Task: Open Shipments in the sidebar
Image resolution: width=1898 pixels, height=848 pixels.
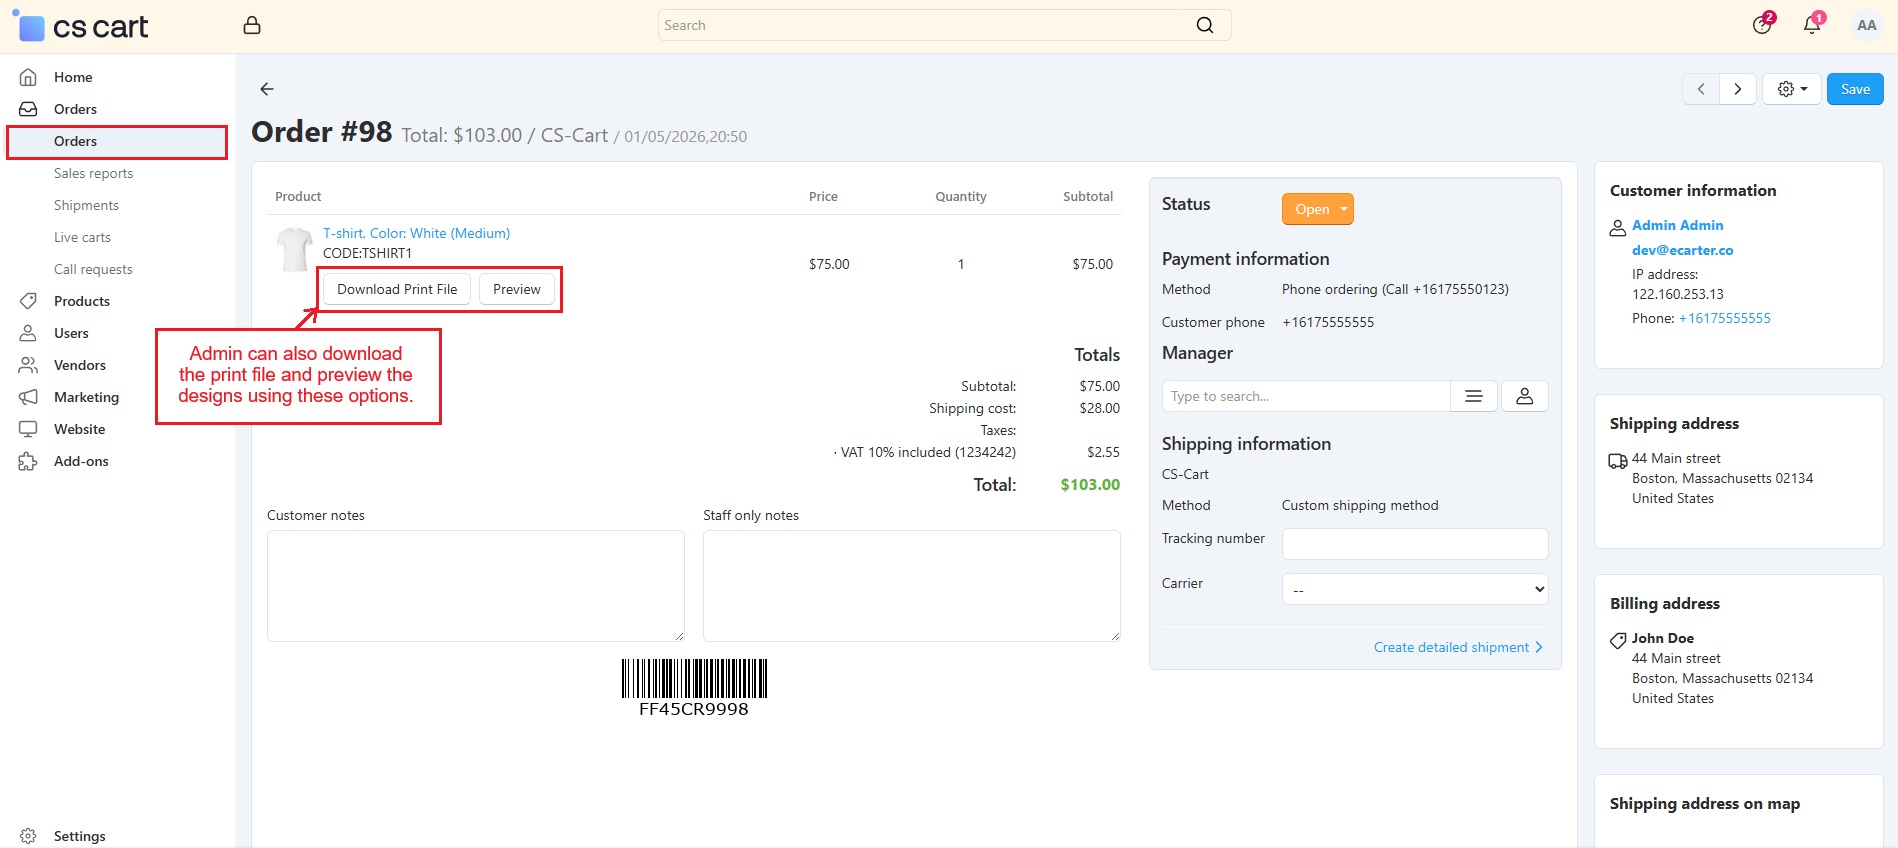Action: 86,205
